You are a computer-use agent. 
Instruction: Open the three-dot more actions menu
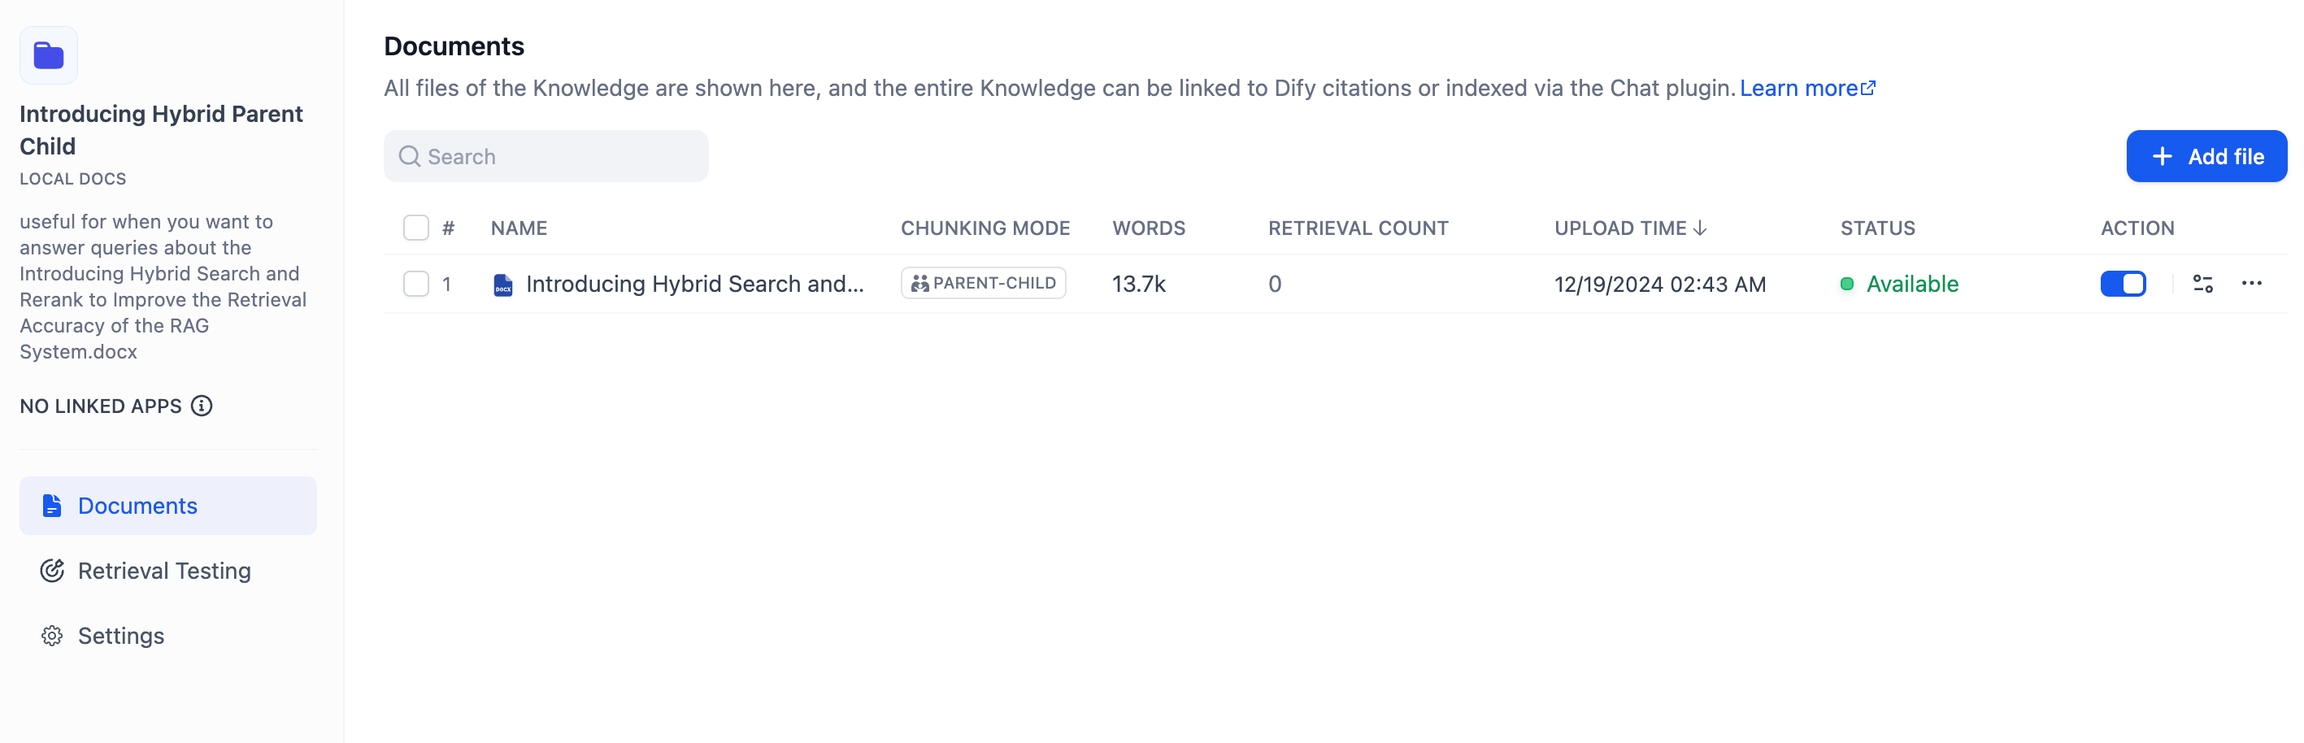tap(2251, 284)
